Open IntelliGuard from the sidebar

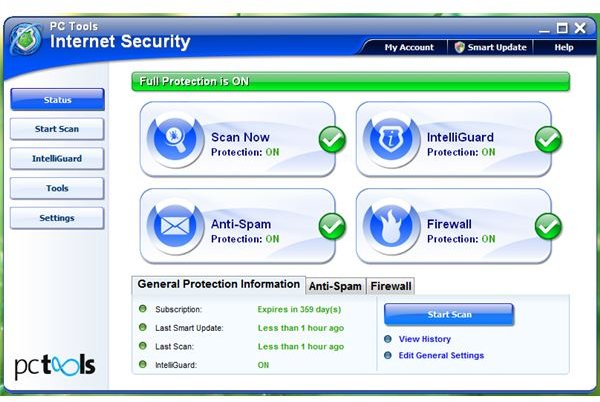point(57,158)
